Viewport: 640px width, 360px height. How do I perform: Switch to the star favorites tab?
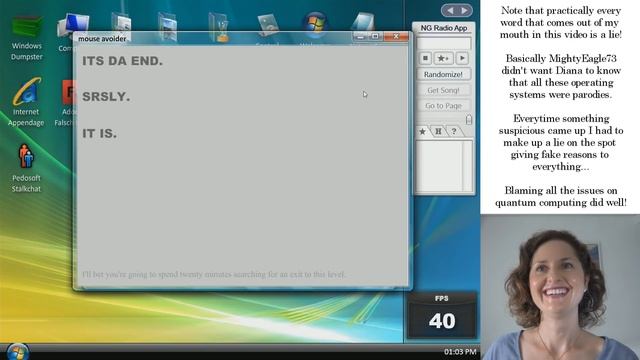pyautogui.click(x=422, y=131)
